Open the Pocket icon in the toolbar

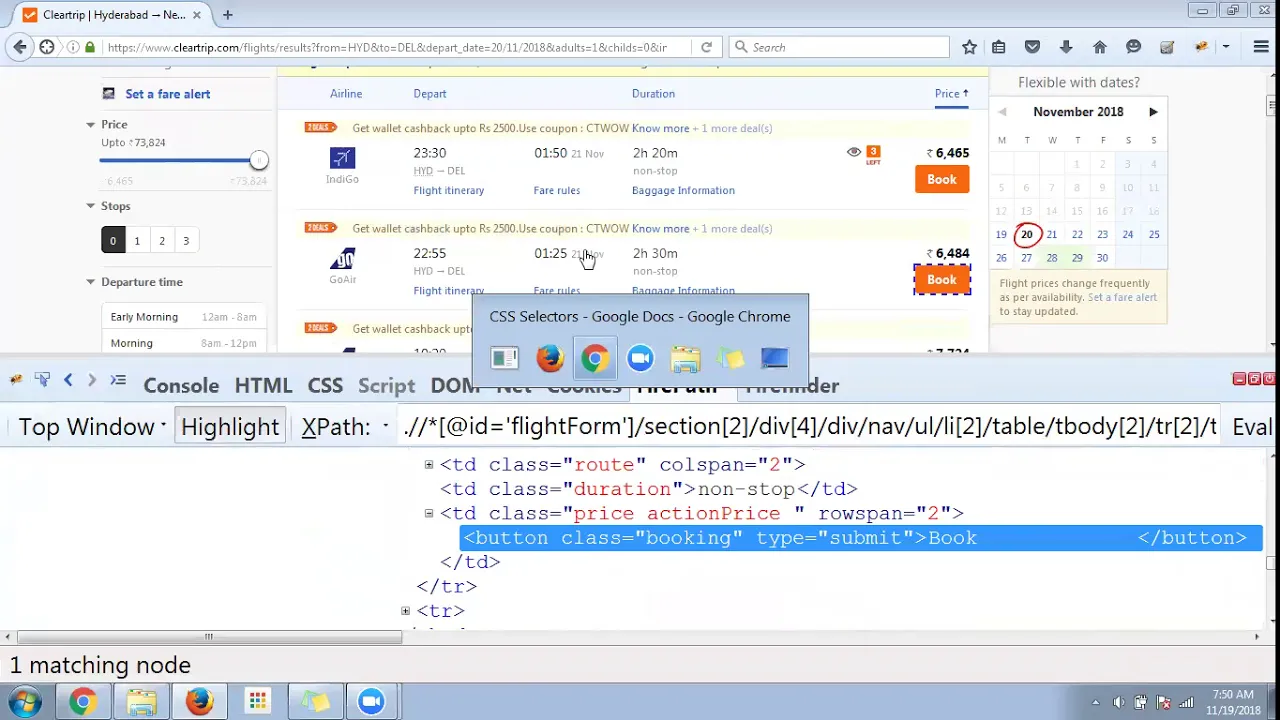pos(1033,47)
